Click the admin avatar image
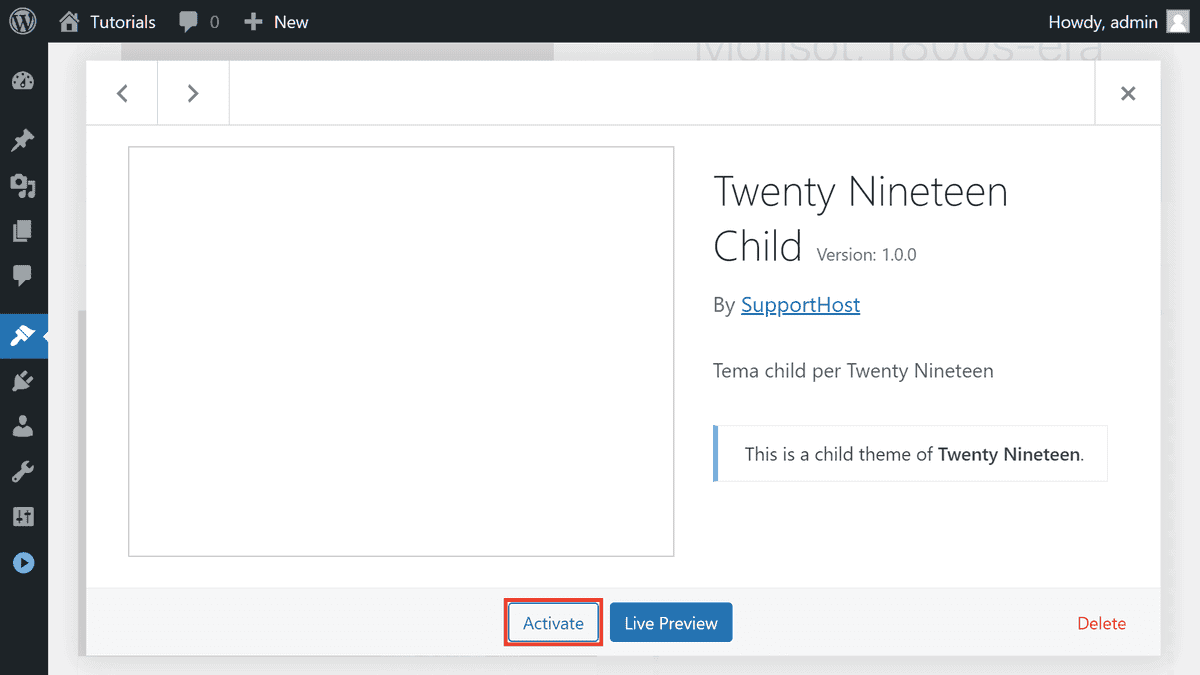Image resolution: width=1200 pixels, height=675 pixels. coord(1178,21)
